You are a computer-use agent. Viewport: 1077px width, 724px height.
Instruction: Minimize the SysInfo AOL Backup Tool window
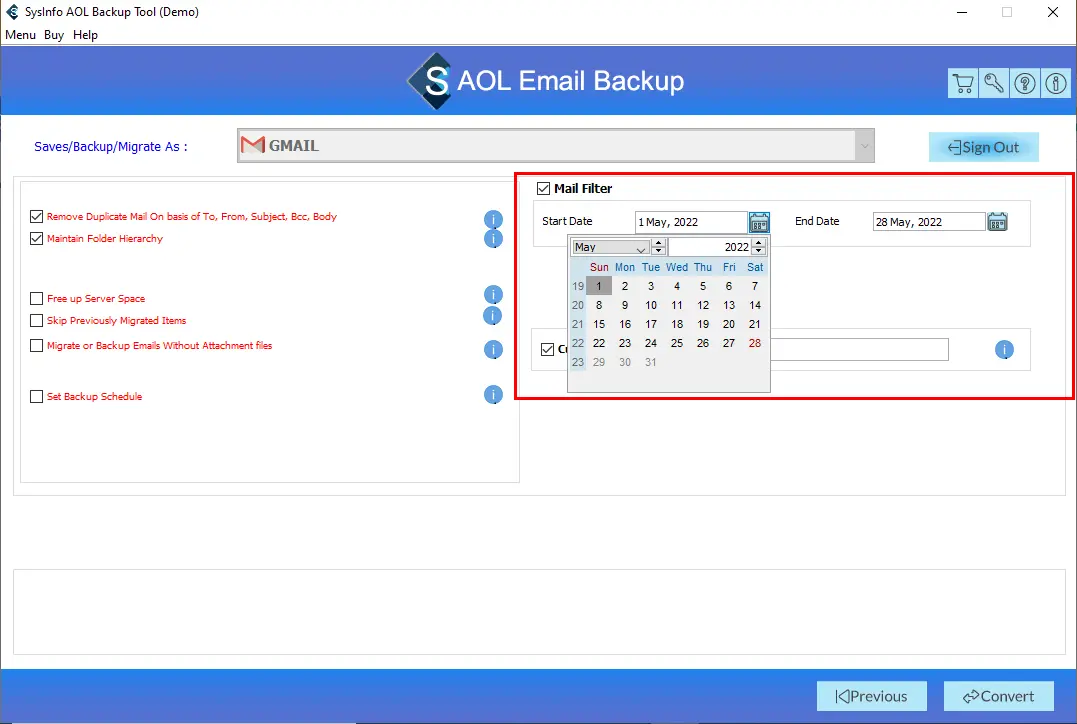point(962,12)
